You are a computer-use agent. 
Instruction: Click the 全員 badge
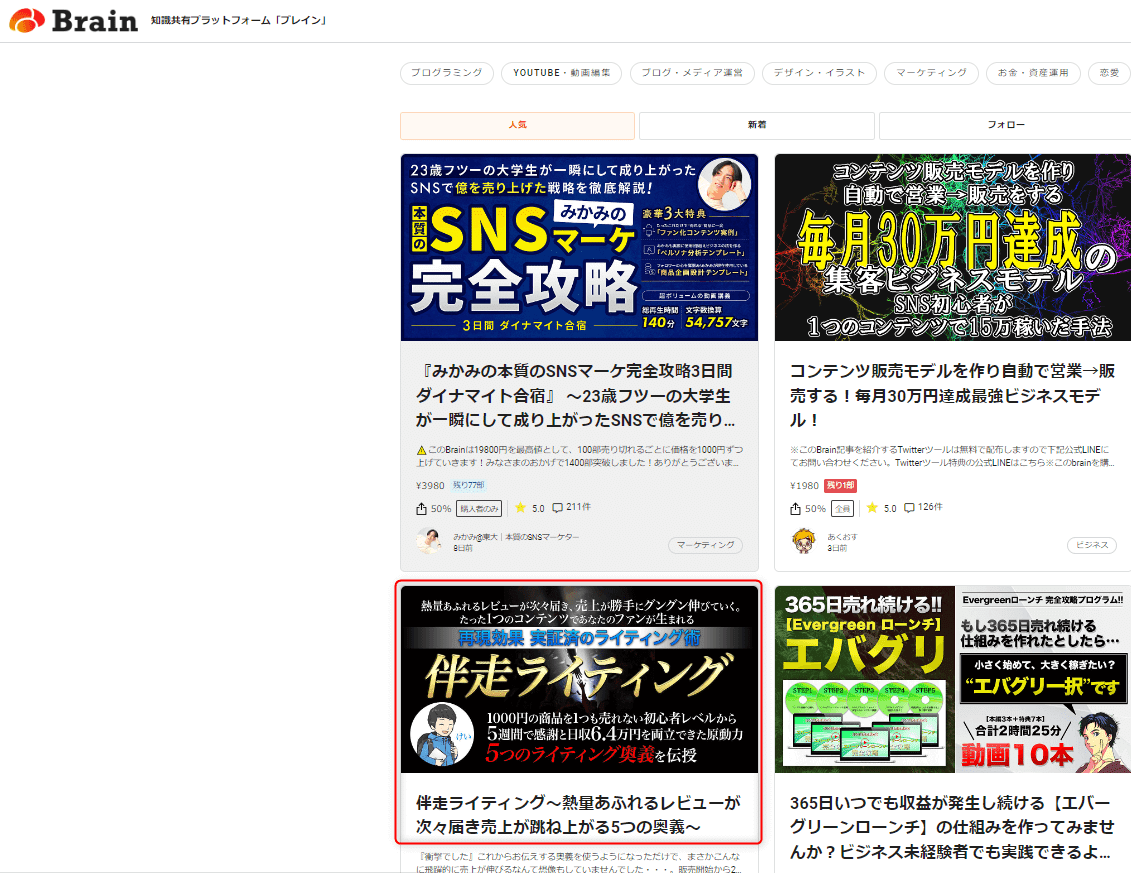pyautogui.click(x=842, y=509)
